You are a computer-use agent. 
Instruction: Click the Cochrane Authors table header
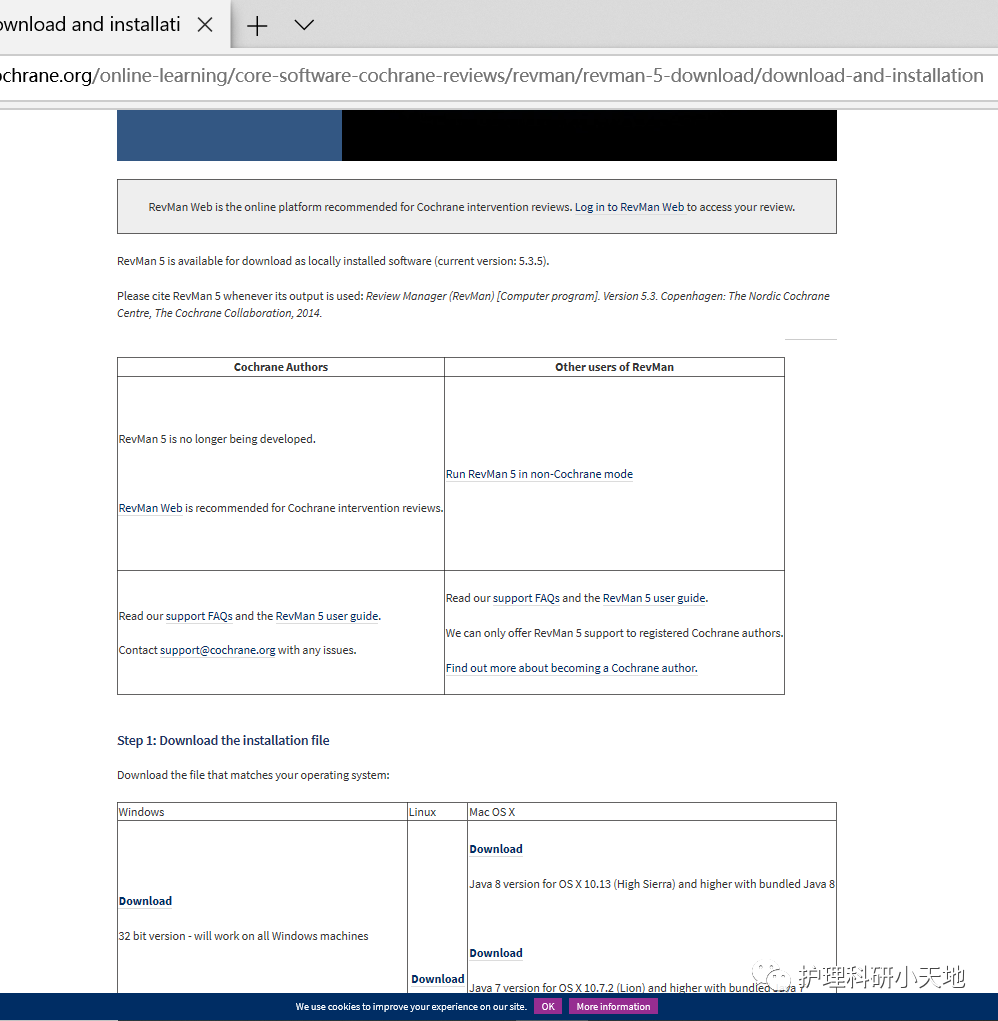[x=281, y=367]
